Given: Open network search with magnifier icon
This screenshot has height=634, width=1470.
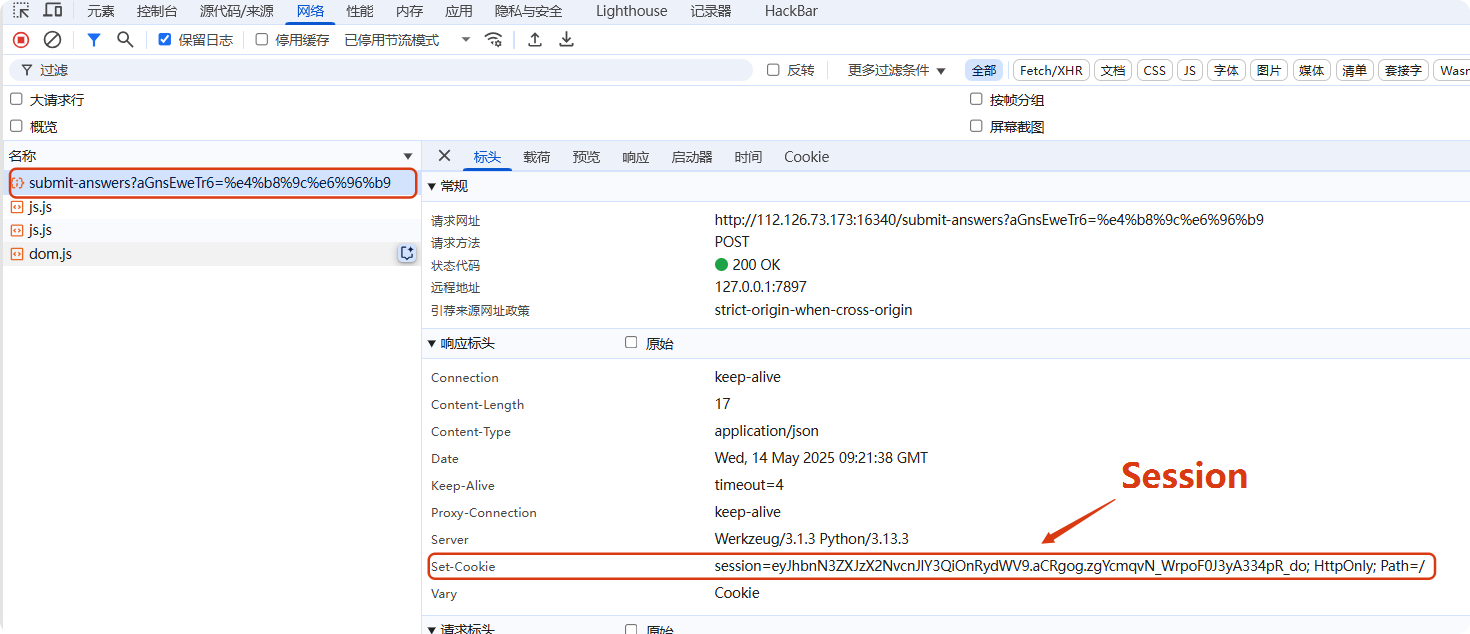Looking at the screenshot, I should pos(125,40).
